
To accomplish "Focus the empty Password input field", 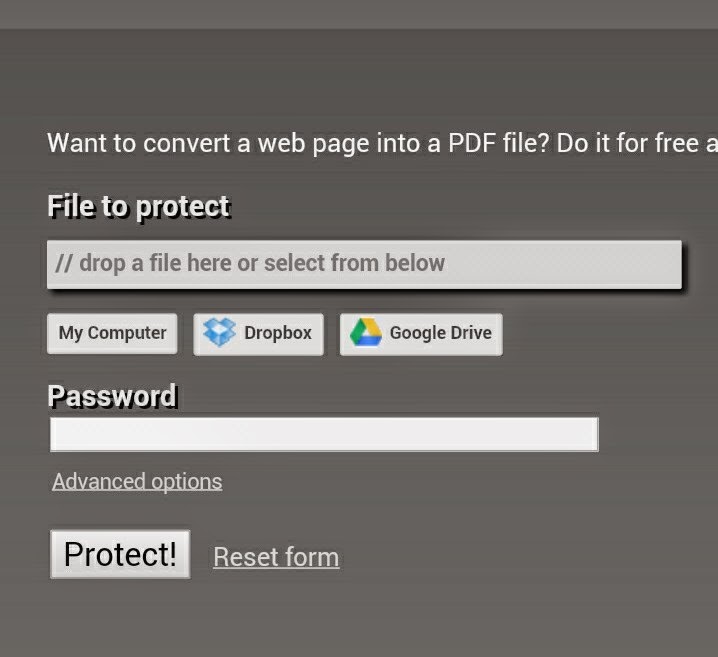I will 324,434.
